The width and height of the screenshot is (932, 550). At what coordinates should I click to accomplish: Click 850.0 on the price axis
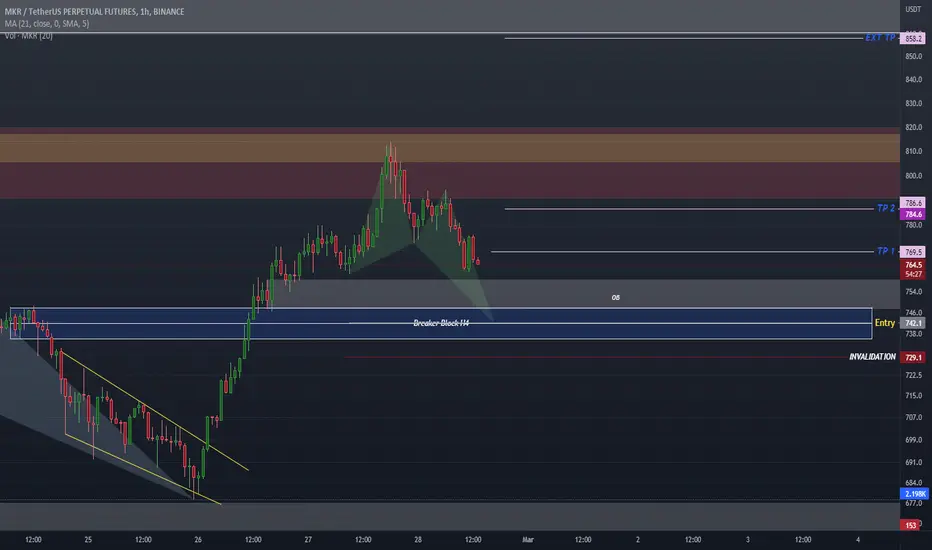click(914, 56)
